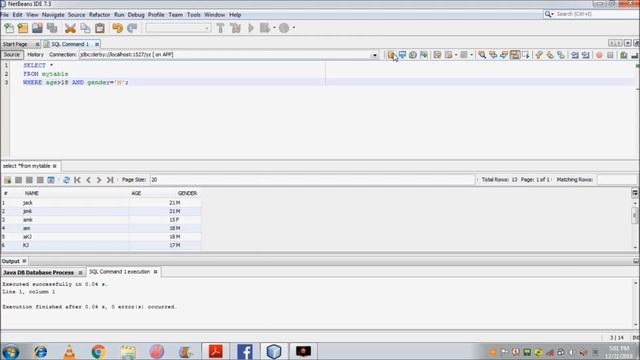Click the Profile Project icon
This screenshot has width=640, height=360.
click(284, 28)
